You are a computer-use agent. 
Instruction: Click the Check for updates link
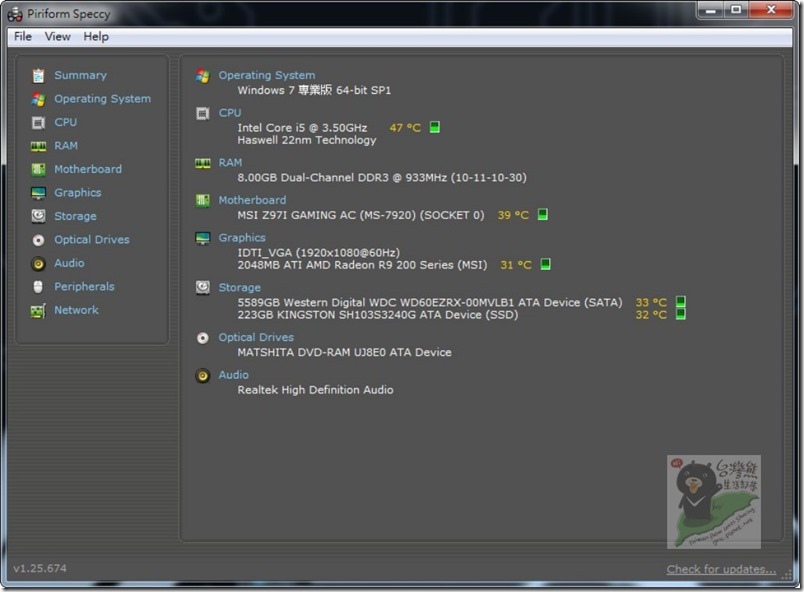point(721,569)
